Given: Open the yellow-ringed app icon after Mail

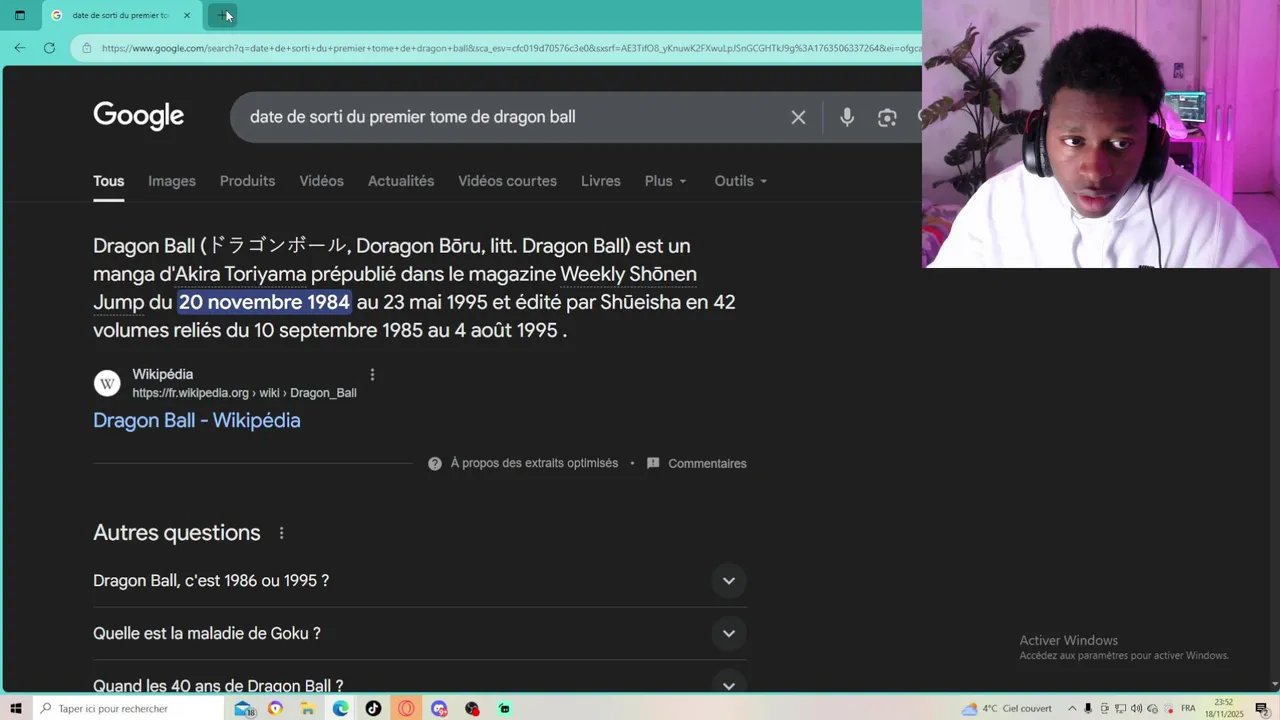Looking at the screenshot, I should pyautogui.click(x=275, y=708).
